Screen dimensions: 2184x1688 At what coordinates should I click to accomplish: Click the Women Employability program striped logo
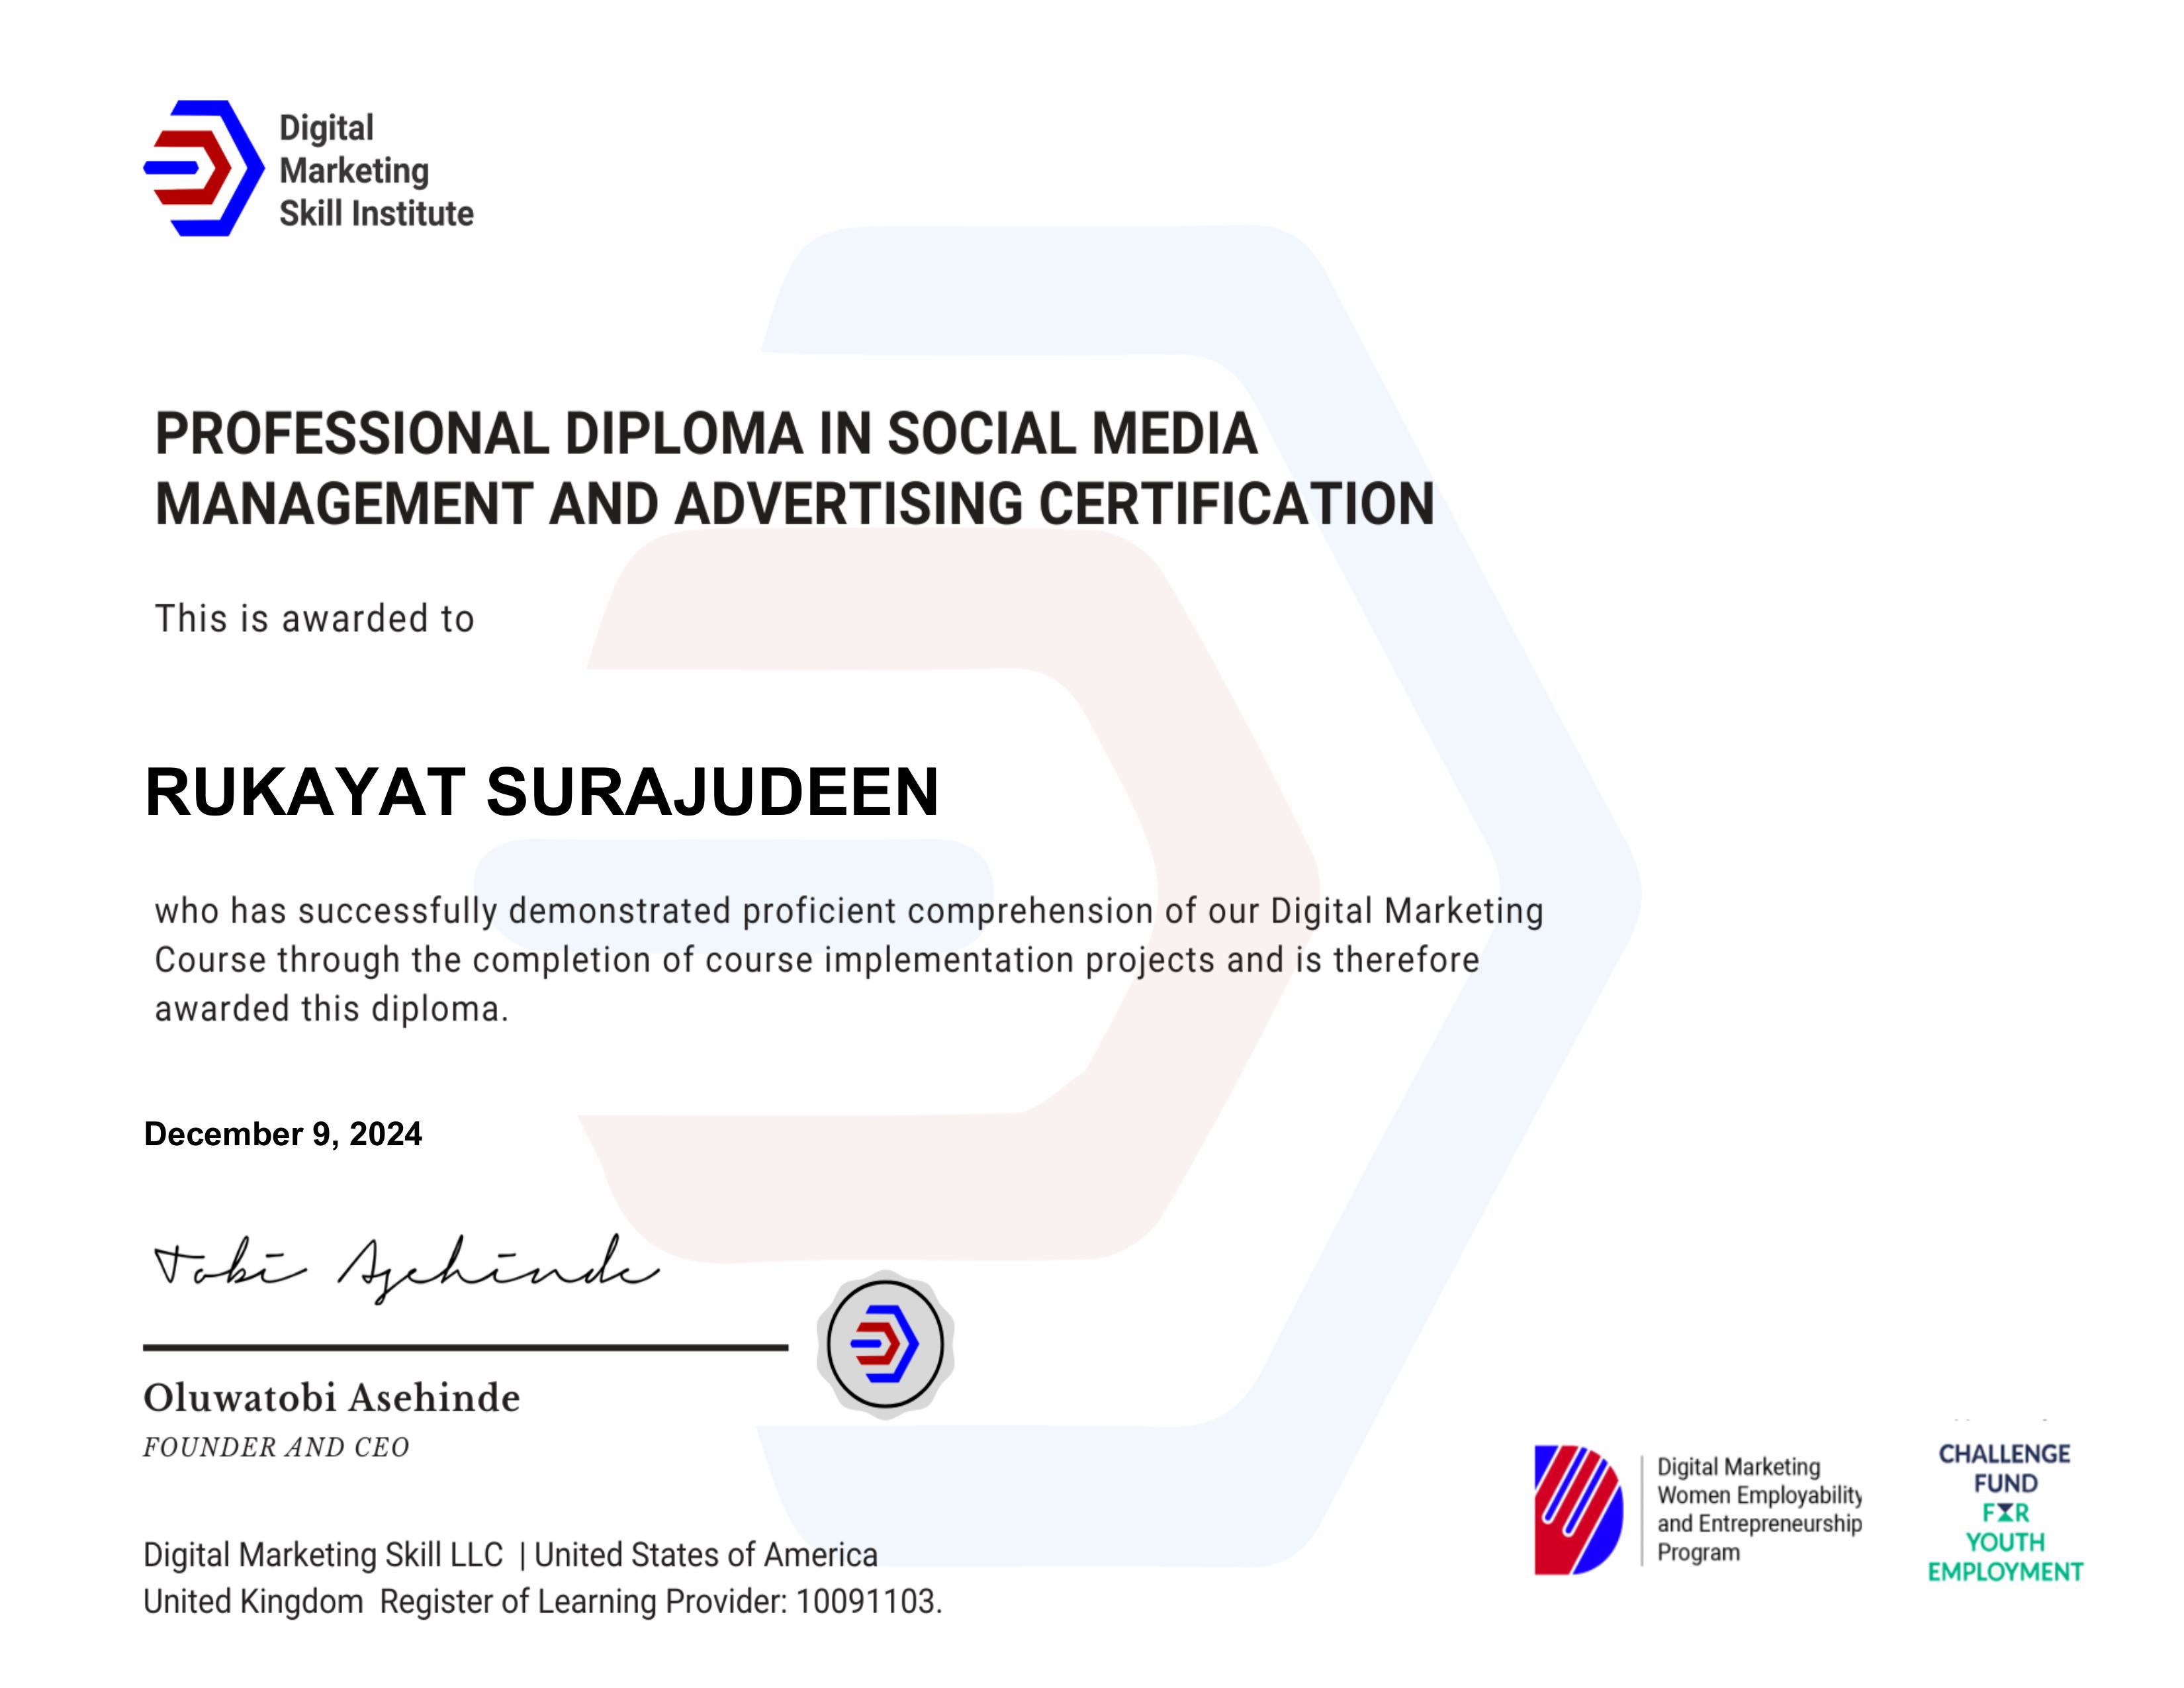[1578, 1509]
